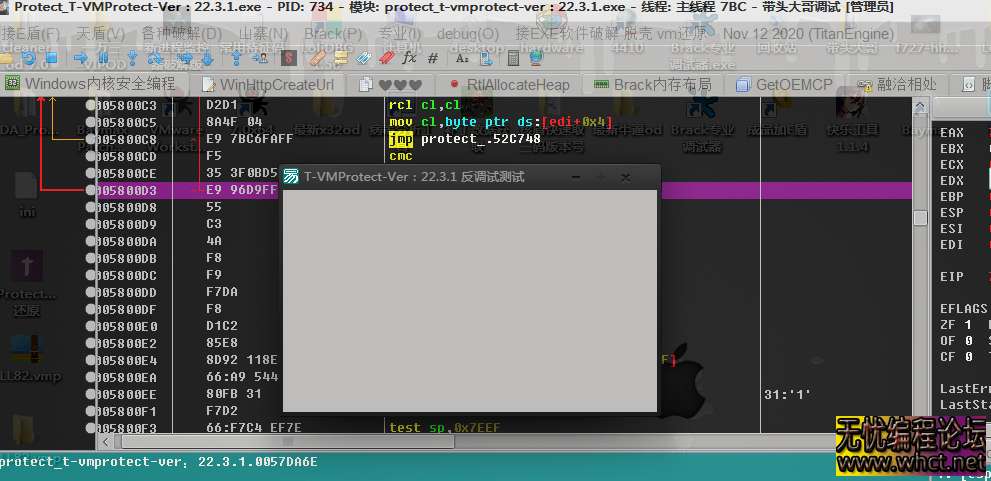The width and height of the screenshot is (991, 481).
Task: Click the restart (undo arrow) toolbar icon
Action: click(31, 58)
